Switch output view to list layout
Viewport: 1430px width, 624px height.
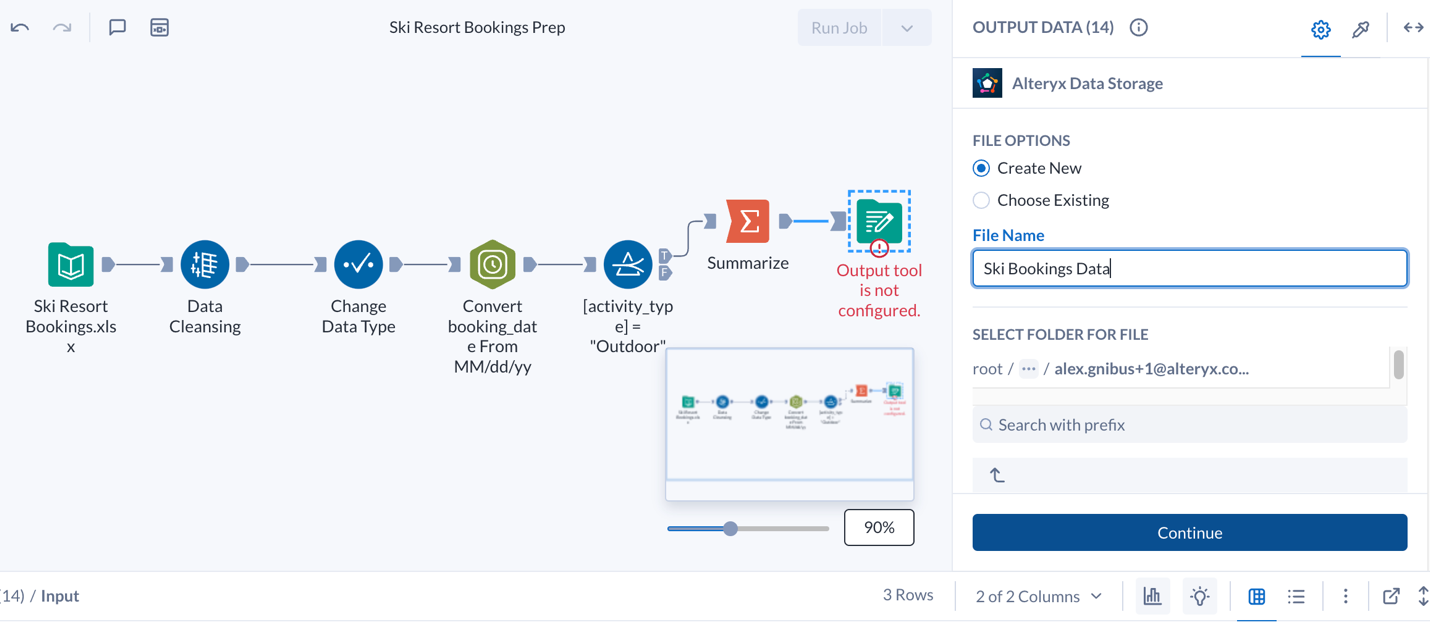[x=1296, y=595]
